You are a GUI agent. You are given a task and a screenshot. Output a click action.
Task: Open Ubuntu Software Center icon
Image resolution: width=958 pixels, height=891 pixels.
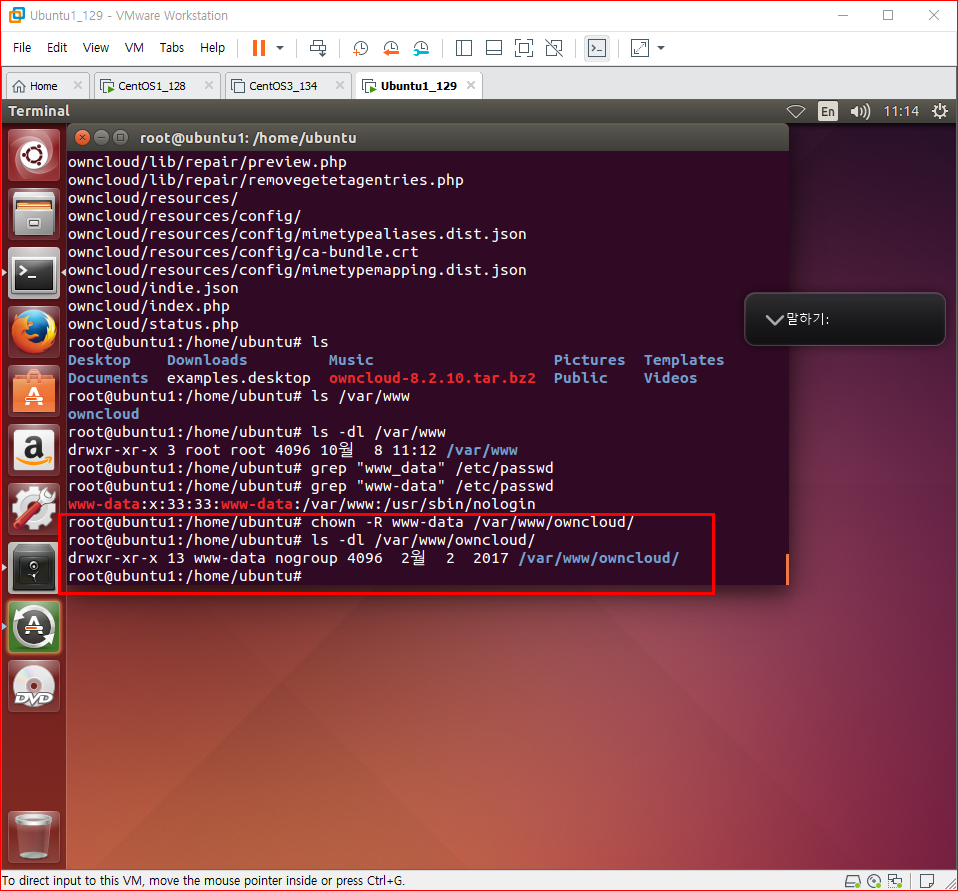point(34,391)
